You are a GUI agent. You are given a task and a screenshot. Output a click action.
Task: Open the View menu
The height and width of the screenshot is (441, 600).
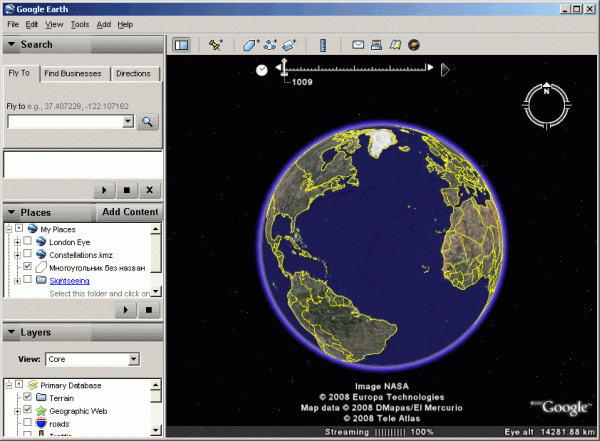click(x=54, y=24)
